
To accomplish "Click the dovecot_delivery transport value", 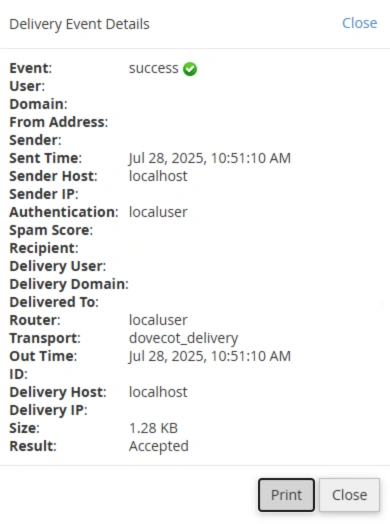I will pos(183,338).
